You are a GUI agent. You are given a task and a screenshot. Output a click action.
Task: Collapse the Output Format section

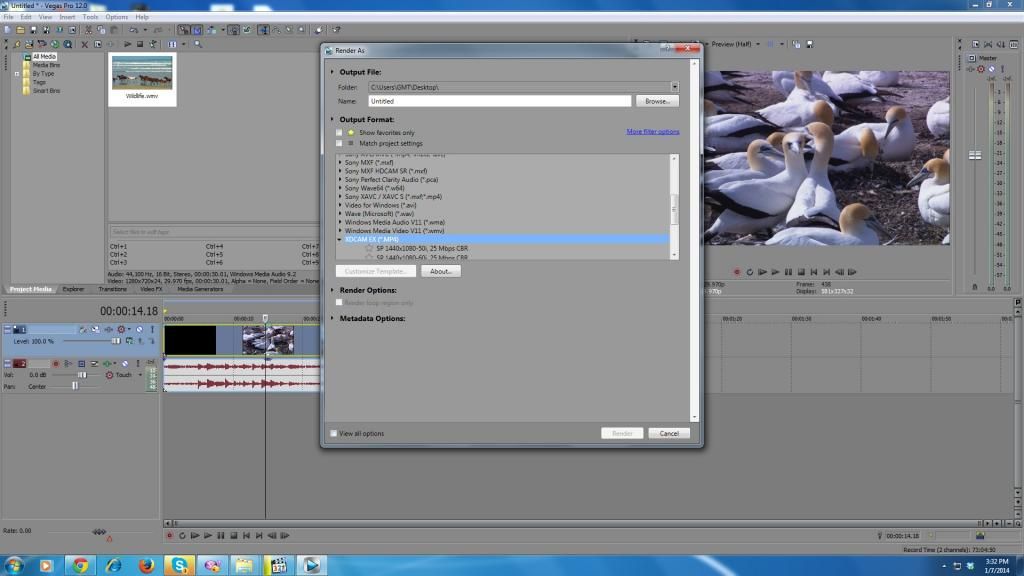click(332, 120)
